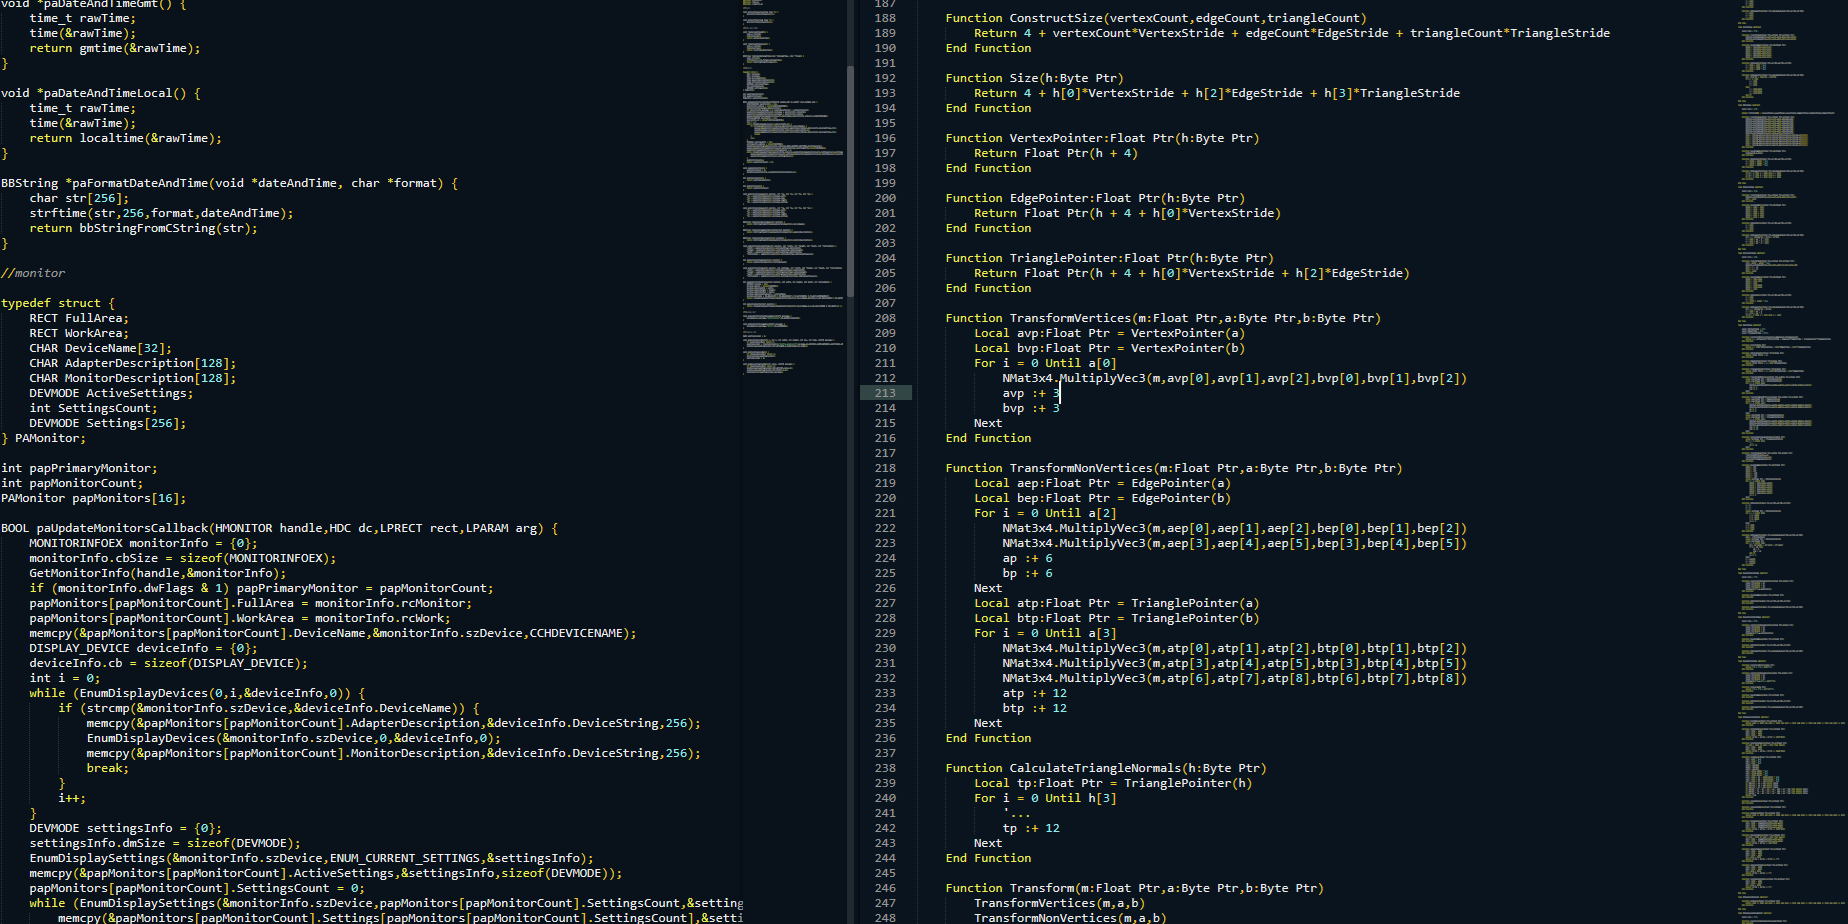Click 'return localtime(&rawTime);' line

[x=126, y=138]
